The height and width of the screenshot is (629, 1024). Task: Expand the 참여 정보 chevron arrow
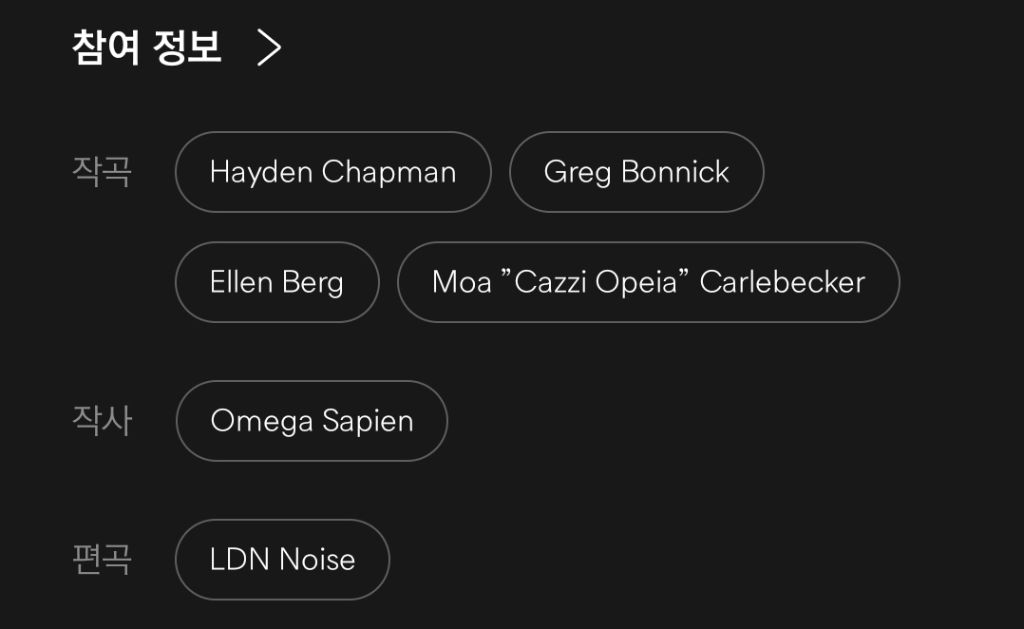(x=268, y=47)
